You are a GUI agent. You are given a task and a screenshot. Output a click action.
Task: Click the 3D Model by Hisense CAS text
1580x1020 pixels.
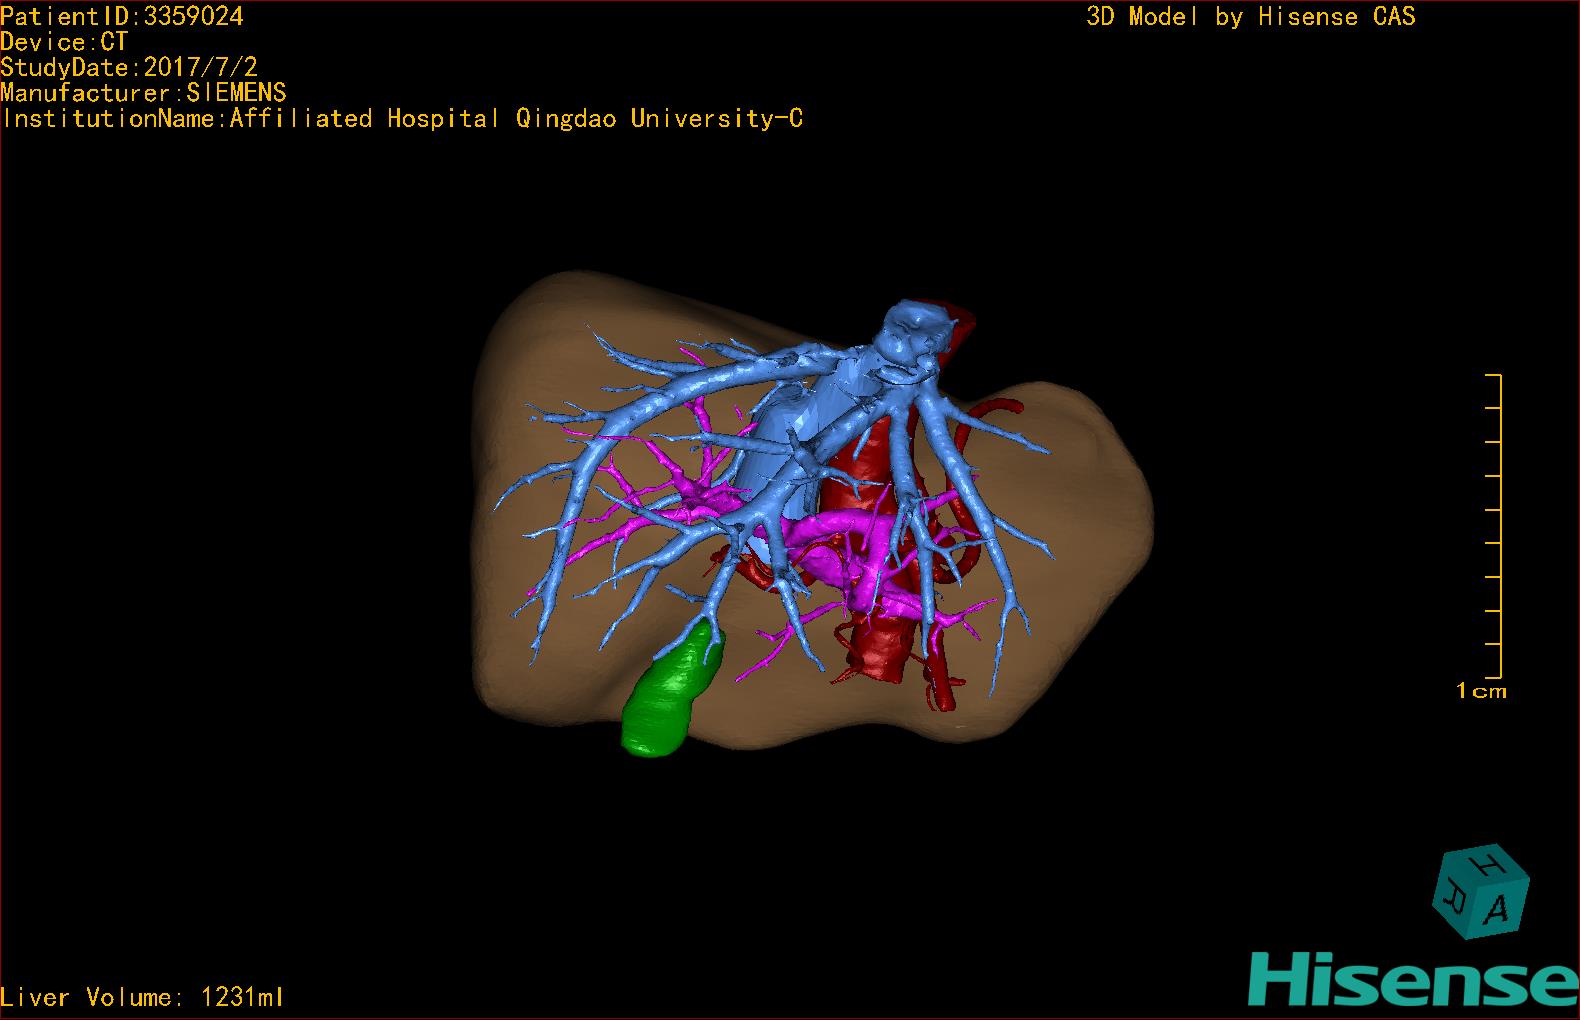click(x=1251, y=17)
